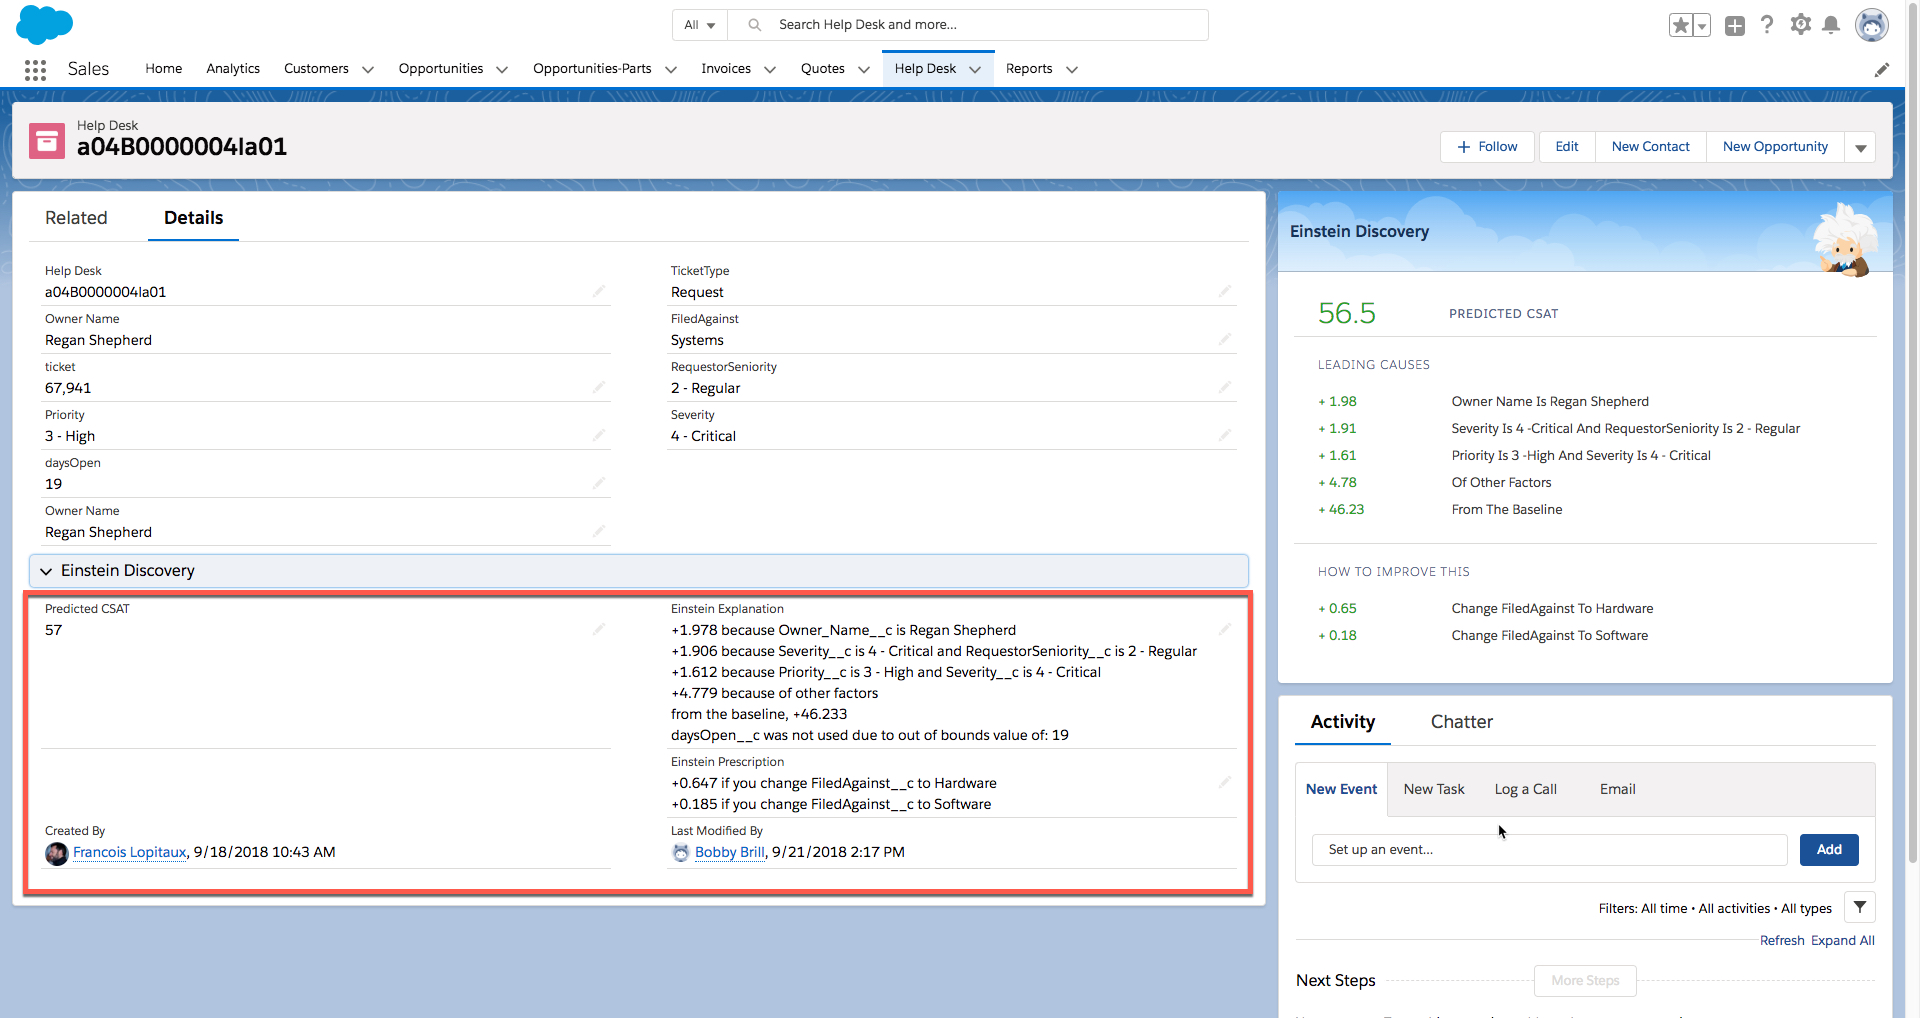Screen dimensions: 1920x1018
Task: Click the Set up an event field
Action: (x=1550, y=850)
